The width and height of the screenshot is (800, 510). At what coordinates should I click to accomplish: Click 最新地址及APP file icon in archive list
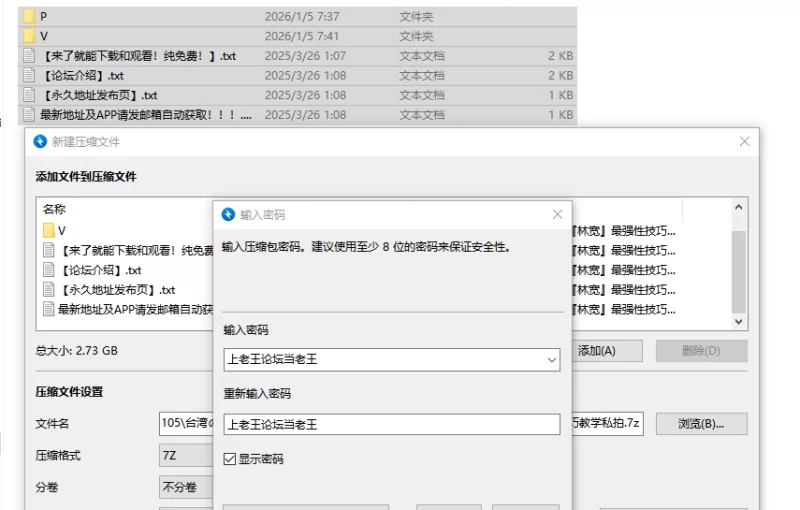(48, 309)
